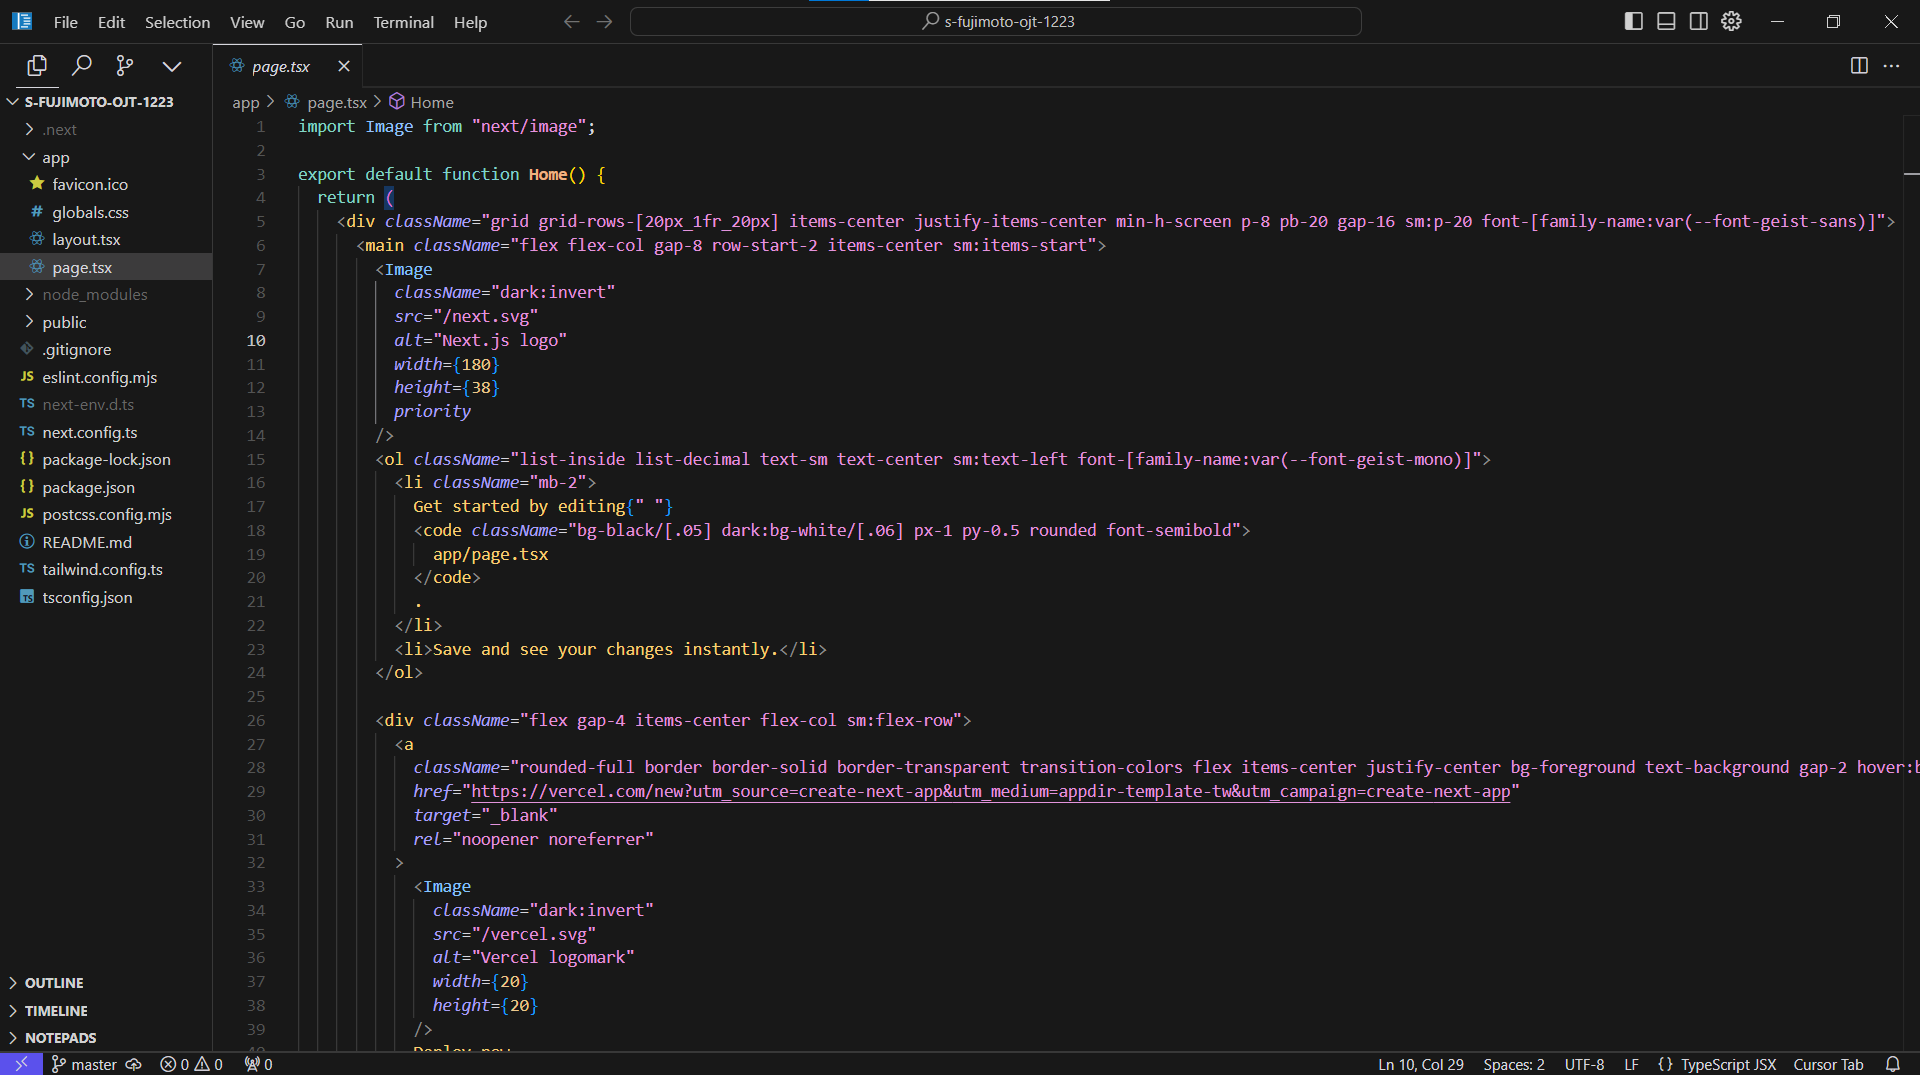
Task: Click the app breadcrumb segment
Action: 246,103
